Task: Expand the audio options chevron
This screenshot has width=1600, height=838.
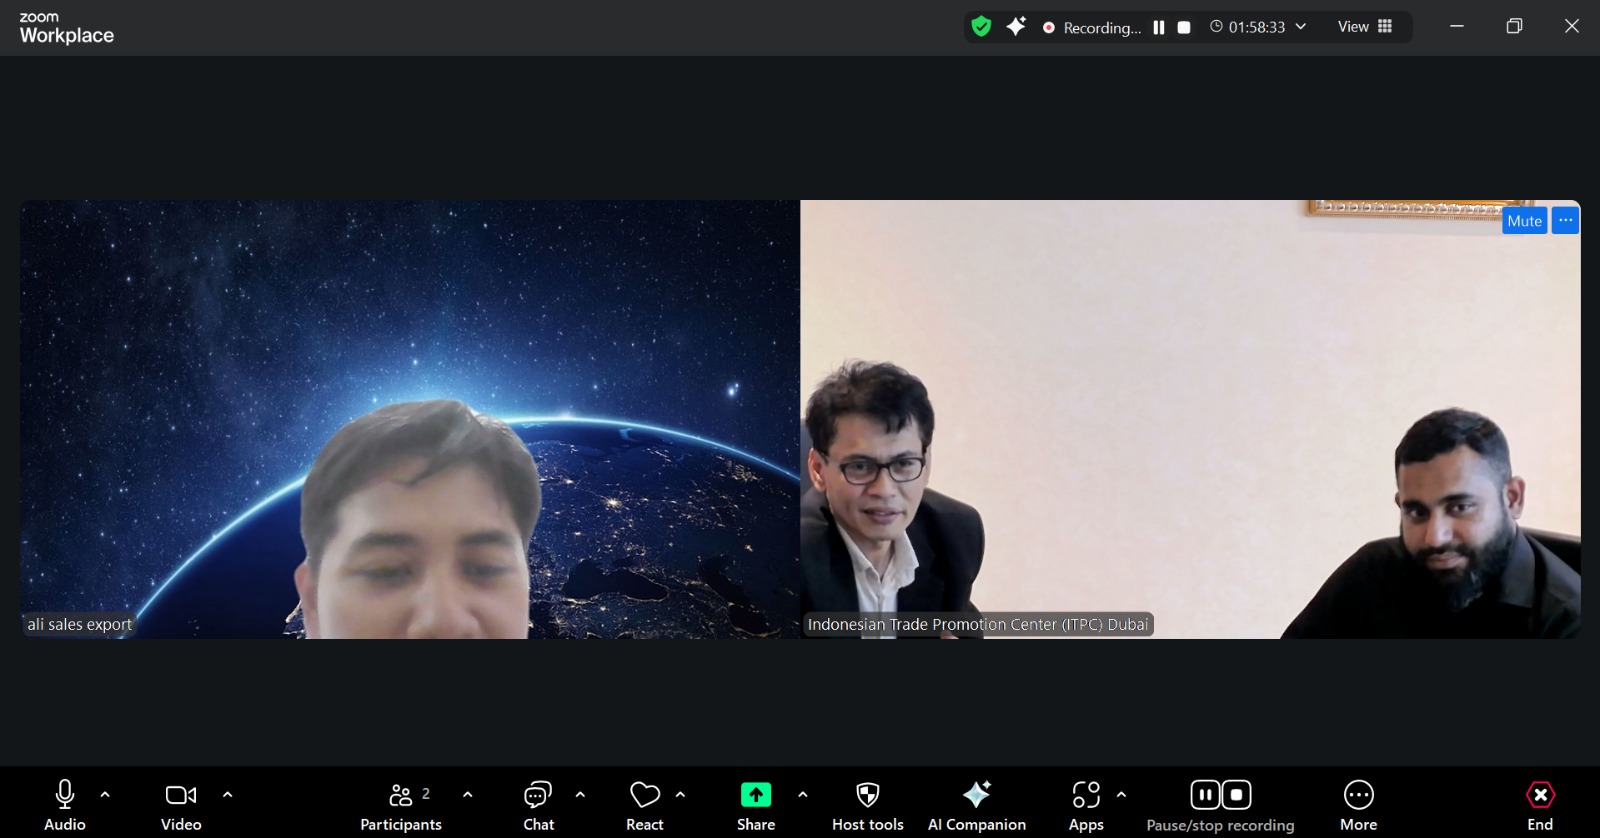Action: [105, 795]
